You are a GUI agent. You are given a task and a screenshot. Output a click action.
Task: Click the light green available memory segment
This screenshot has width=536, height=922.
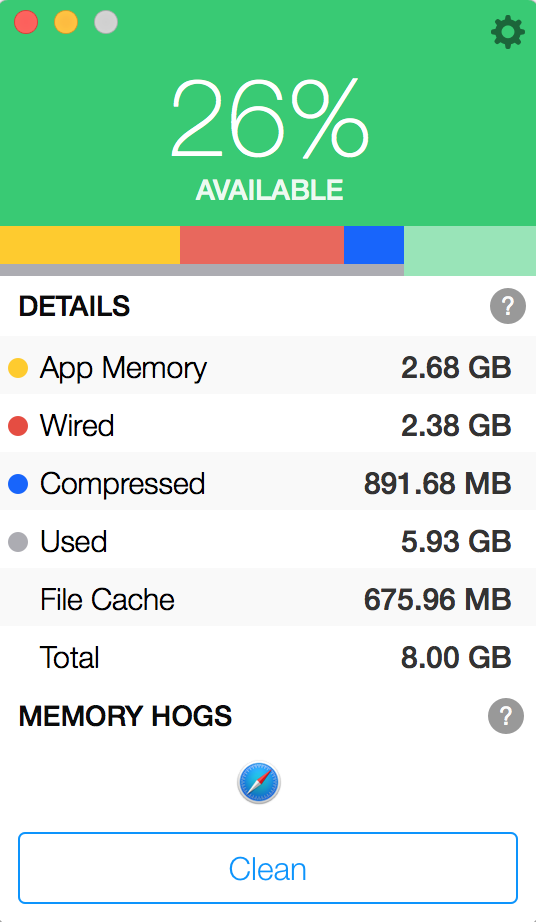470,250
